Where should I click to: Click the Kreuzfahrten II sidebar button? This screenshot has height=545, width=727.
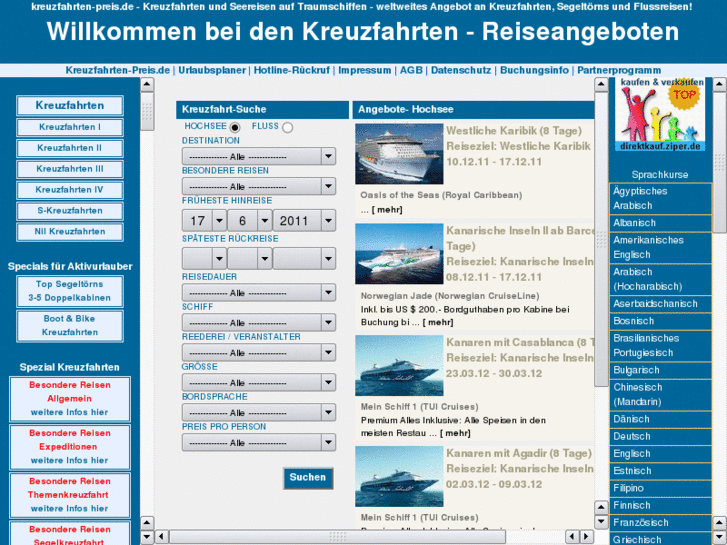[x=70, y=148]
